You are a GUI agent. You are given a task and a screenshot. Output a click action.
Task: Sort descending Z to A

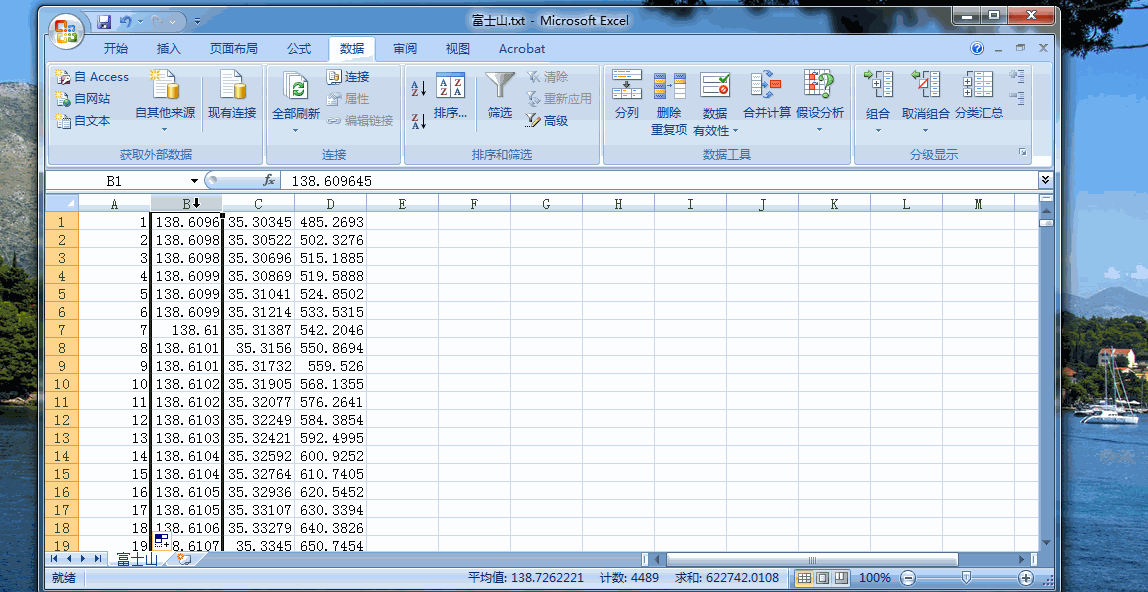coord(419,121)
